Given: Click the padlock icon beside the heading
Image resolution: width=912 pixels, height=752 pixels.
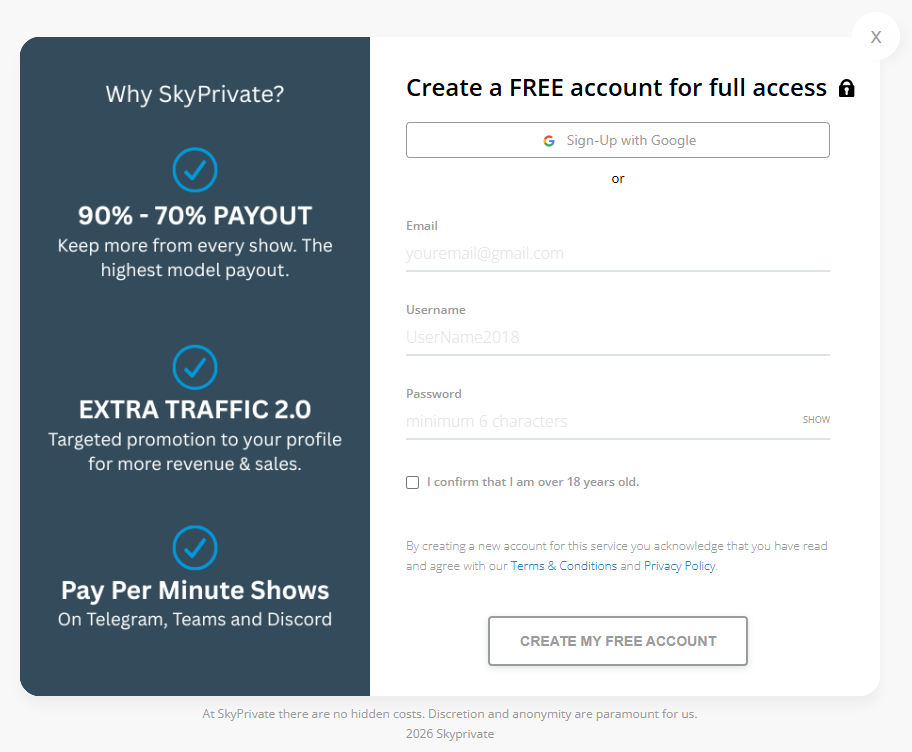Looking at the screenshot, I should 846,89.
